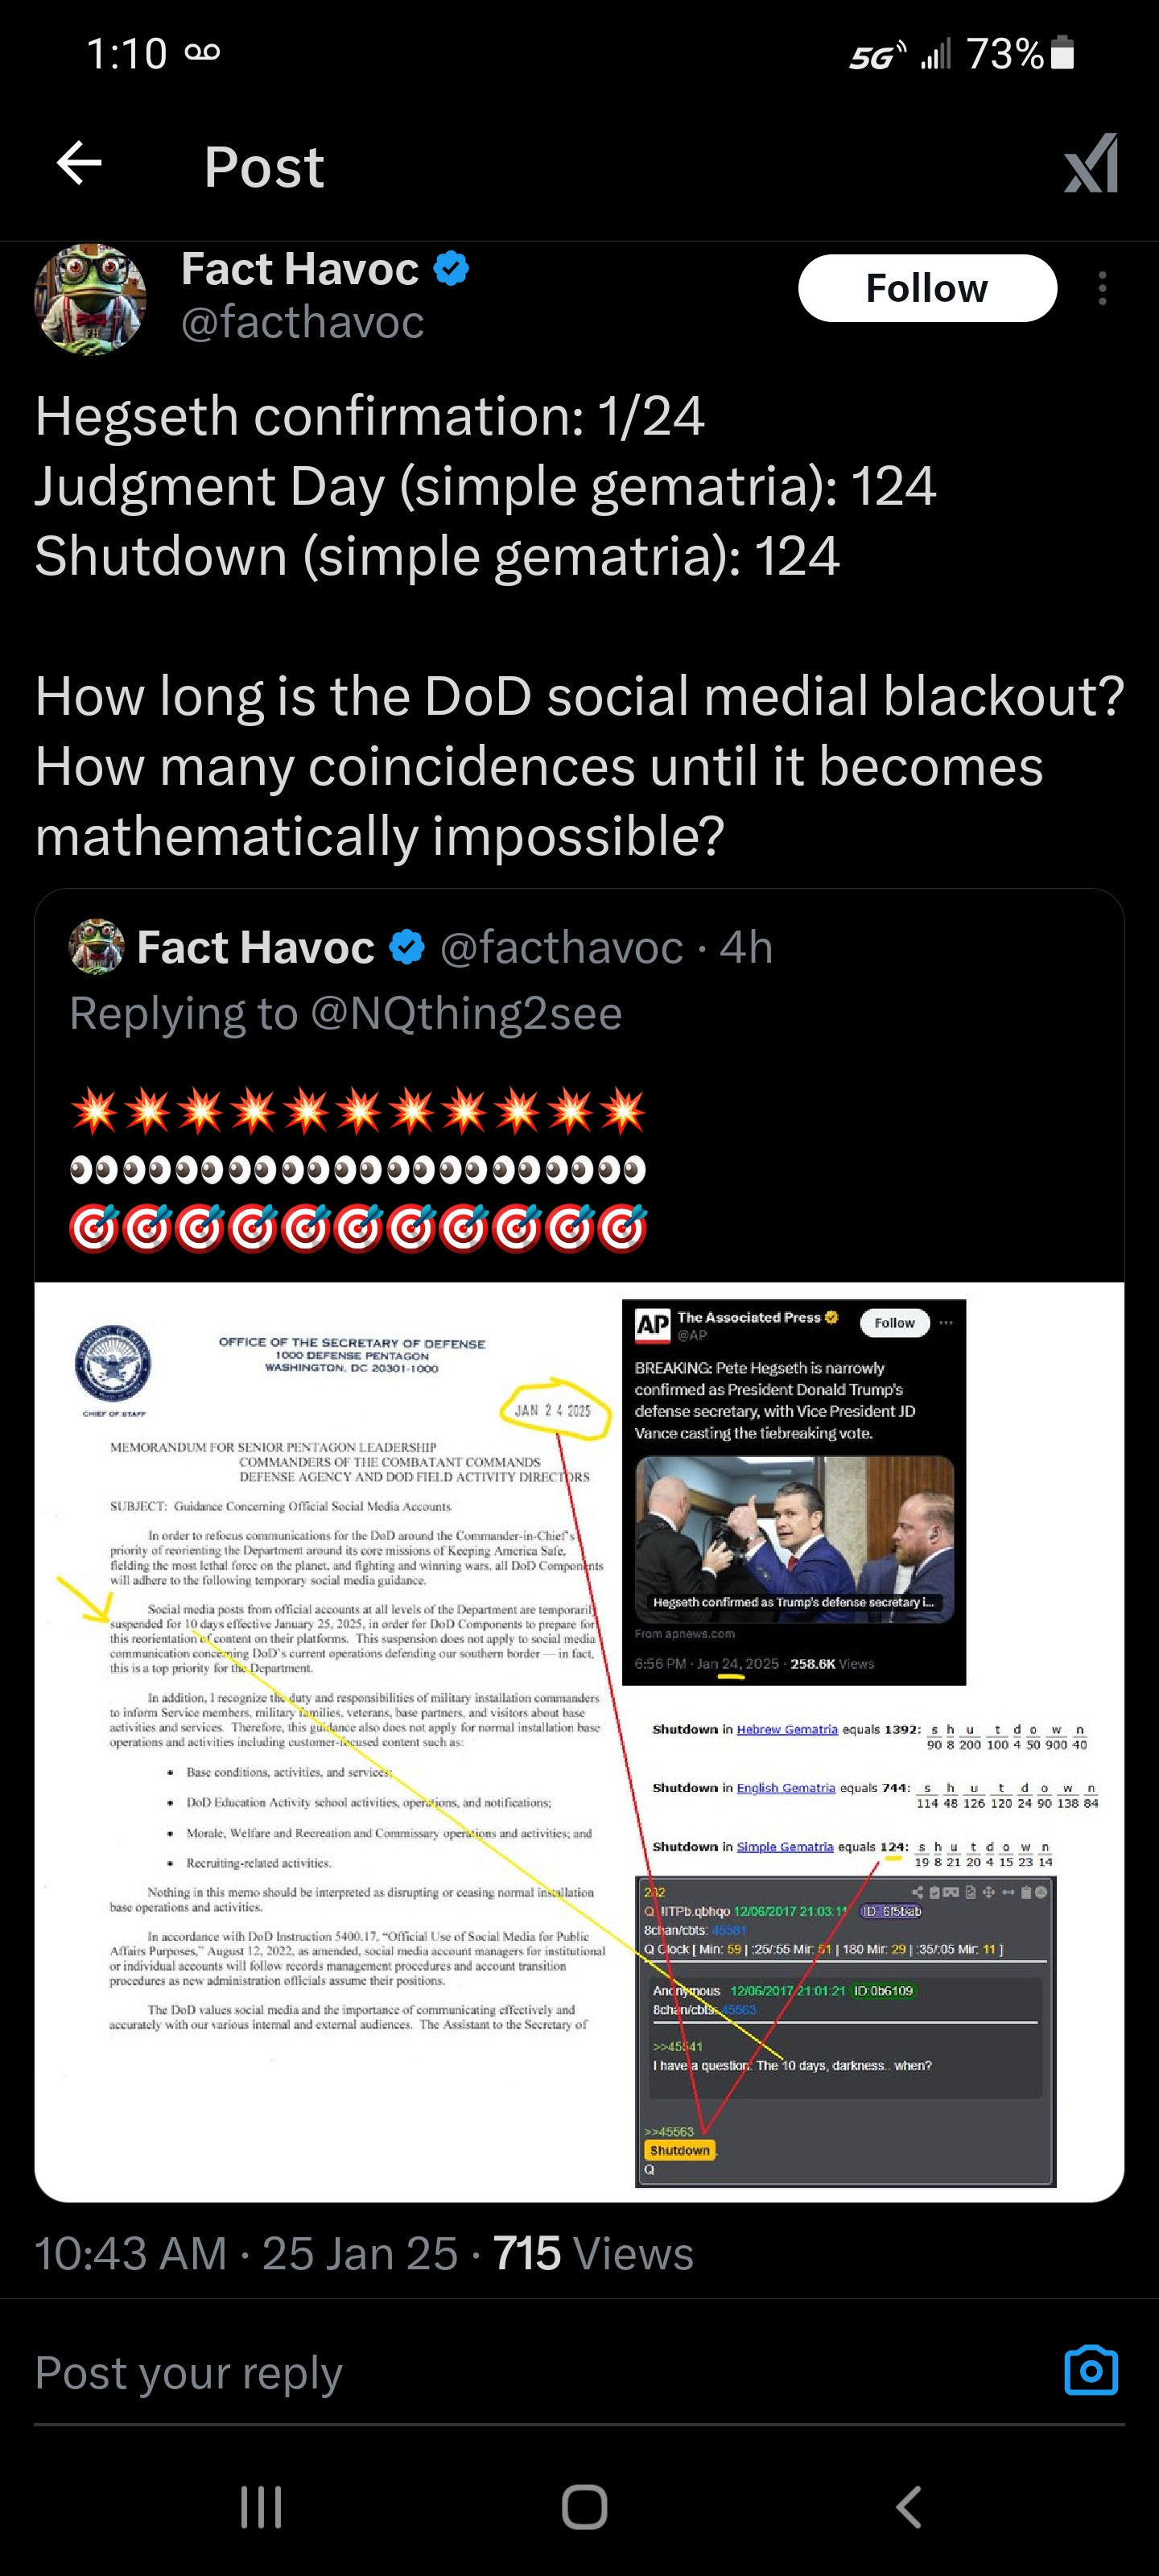Tap the blue verified badge beside Fact Havoc
This screenshot has width=1159, height=2576.
pos(451,269)
